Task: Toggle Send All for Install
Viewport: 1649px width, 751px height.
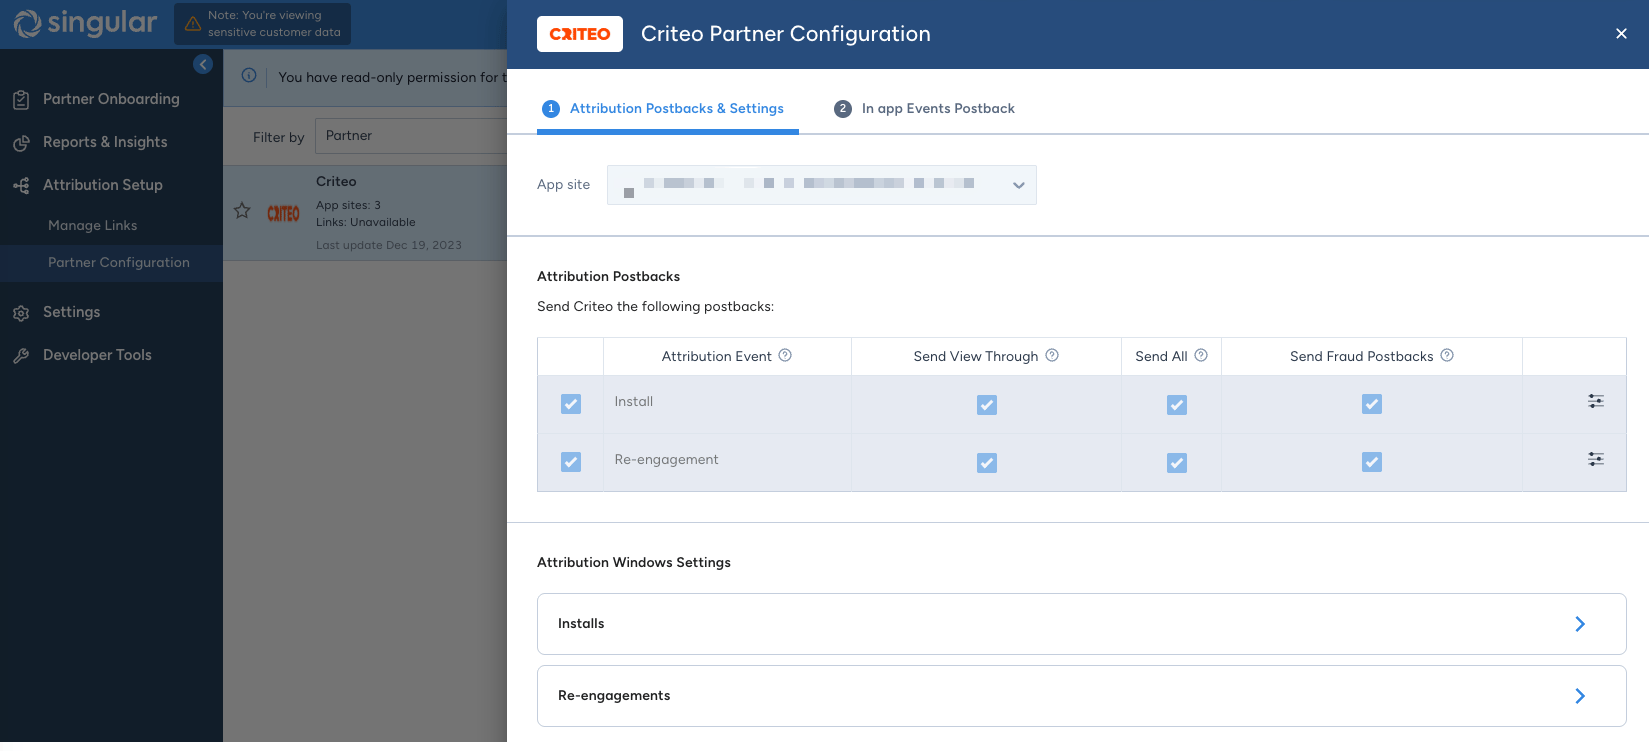Action: tap(1177, 405)
